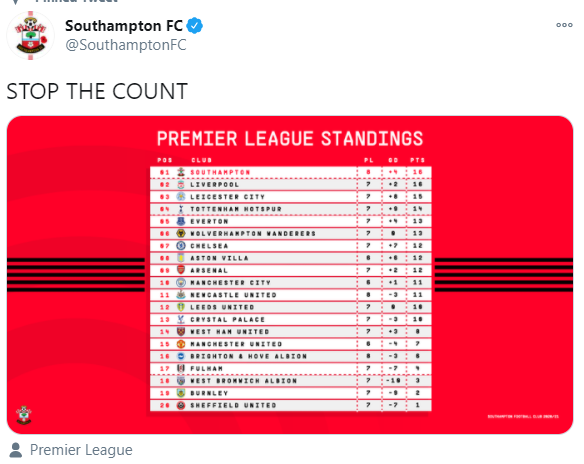Click the Wolverhampton Wanderers crest icon
Viewport: 584px width, 464px height.
pos(181,233)
